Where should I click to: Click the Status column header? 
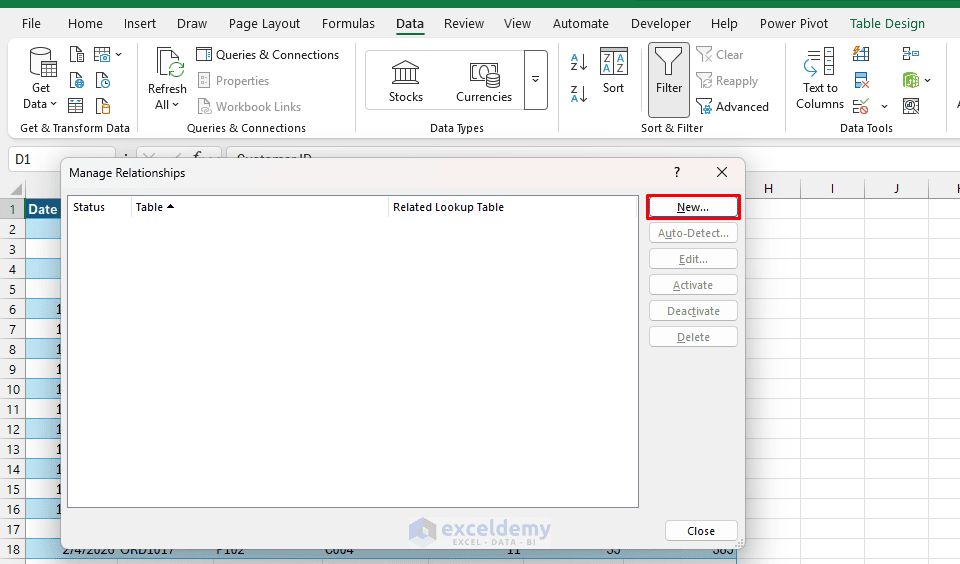click(x=99, y=207)
